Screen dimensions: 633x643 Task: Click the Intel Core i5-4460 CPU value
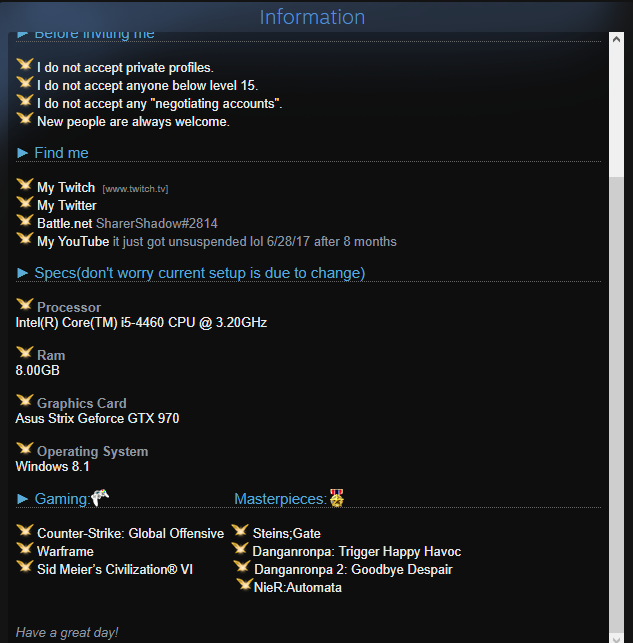pyautogui.click(x=141, y=323)
